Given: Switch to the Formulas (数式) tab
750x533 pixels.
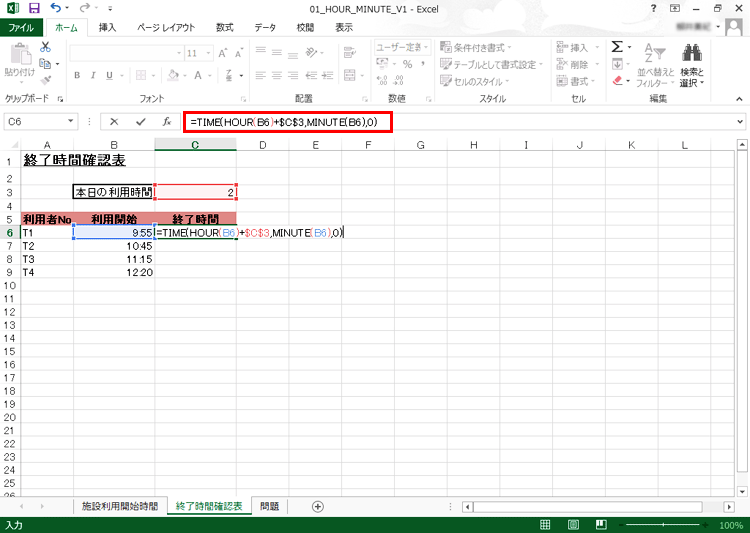Looking at the screenshot, I should pyautogui.click(x=224, y=27).
